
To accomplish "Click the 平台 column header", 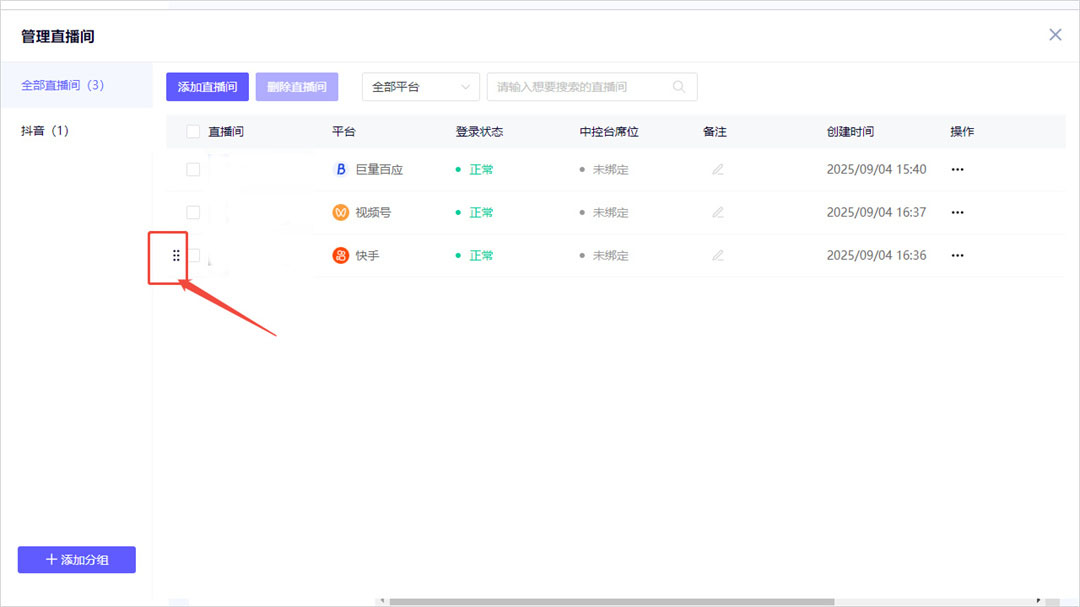I will 344,132.
